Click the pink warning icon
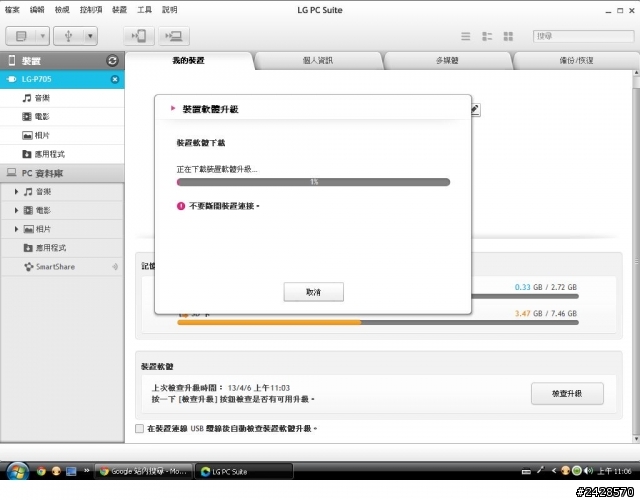The height and width of the screenshot is (500, 640). [181, 206]
